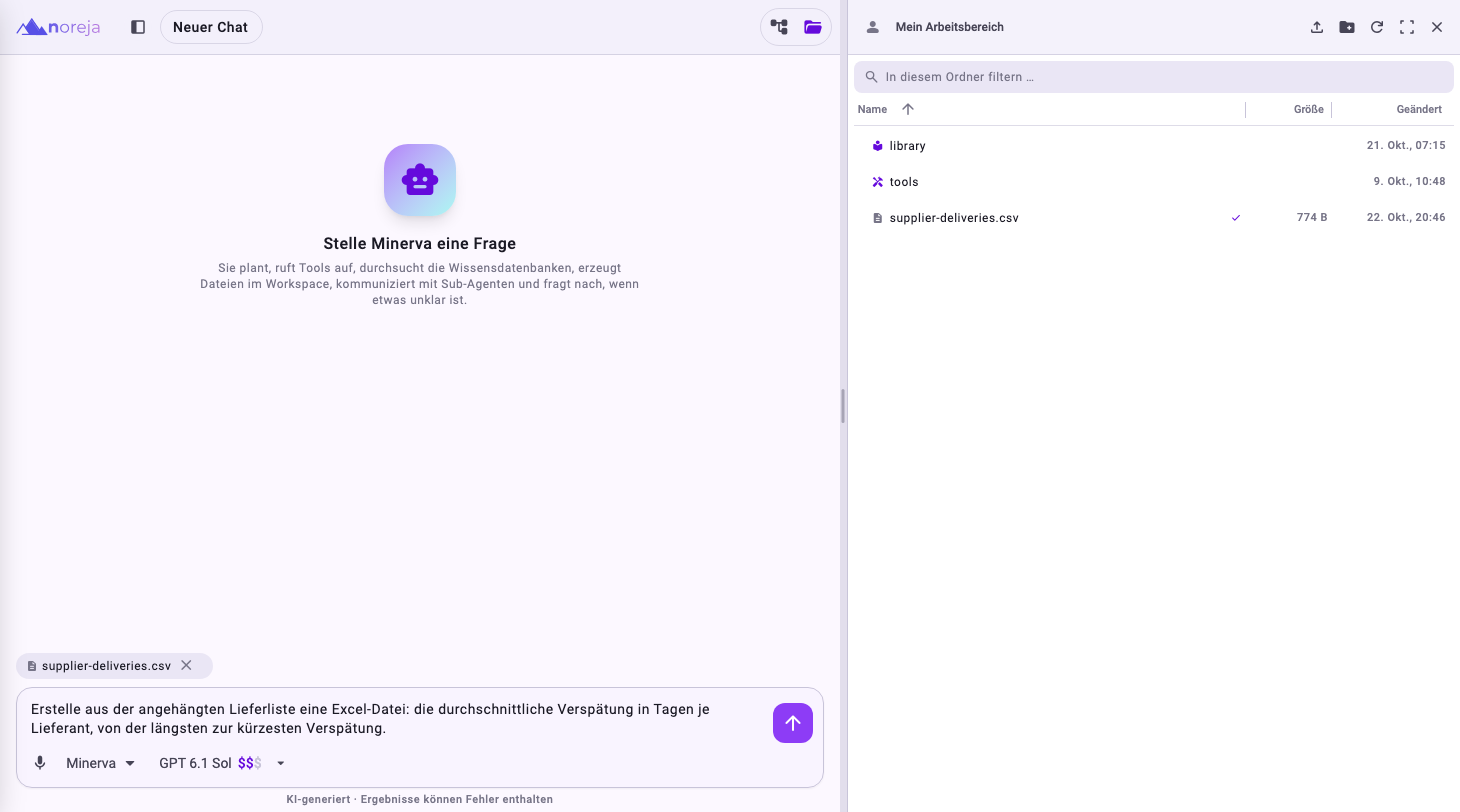Refresh the workspace file list
The width and height of the screenshot is (1460, 812).
(1377, 27)
